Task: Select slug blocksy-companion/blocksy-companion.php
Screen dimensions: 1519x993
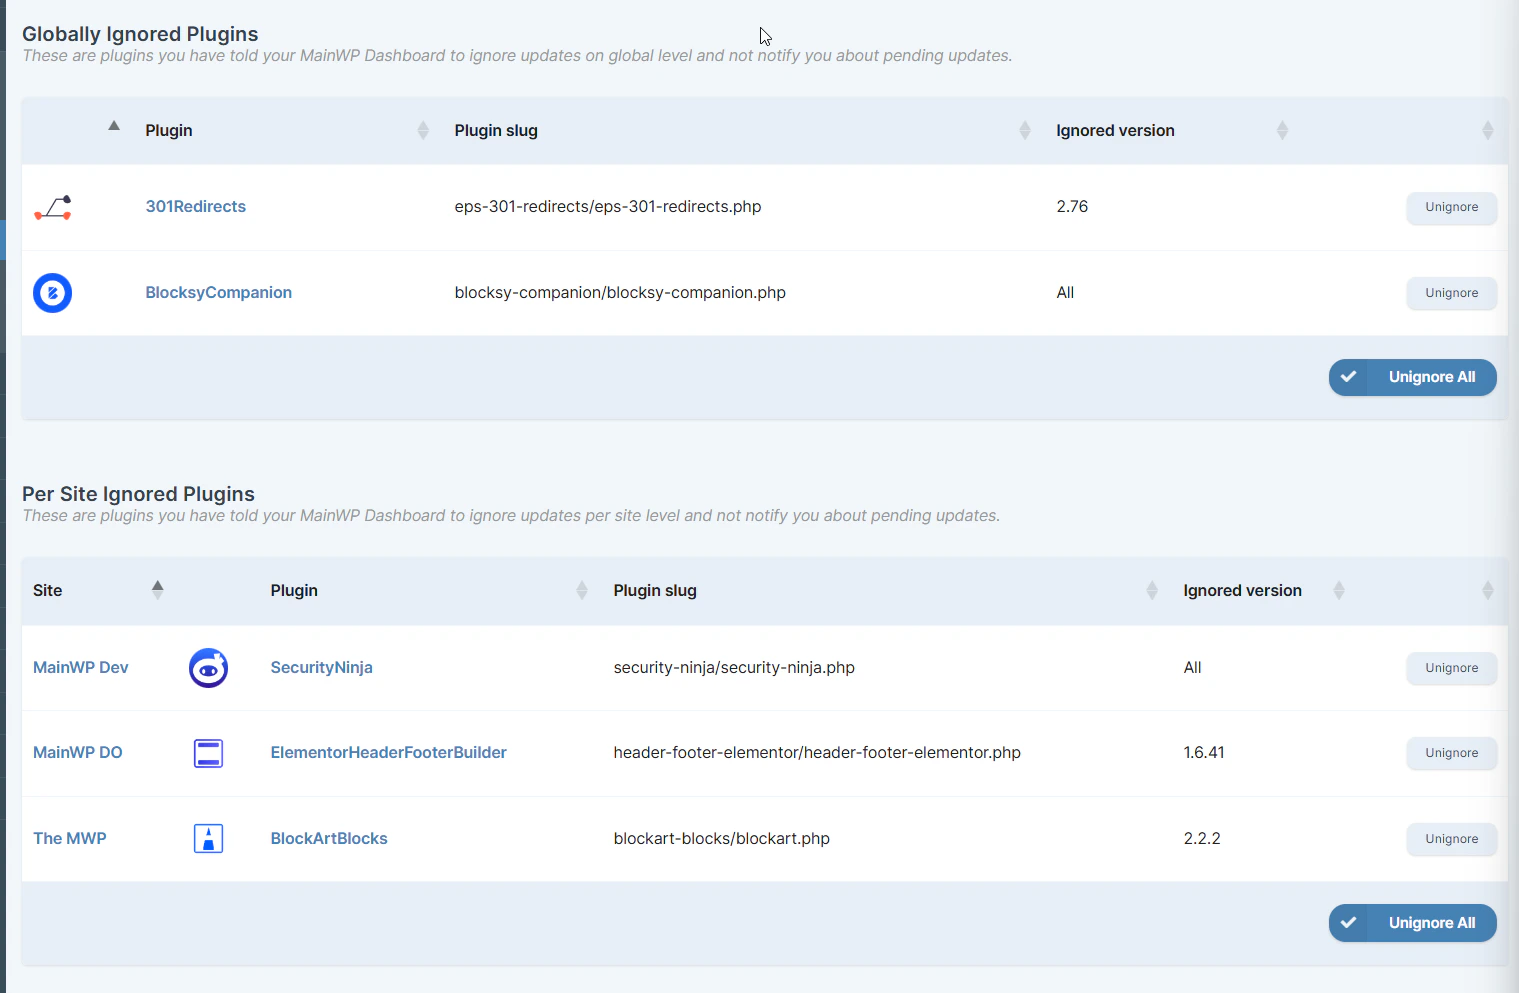Action: [620, 292]
